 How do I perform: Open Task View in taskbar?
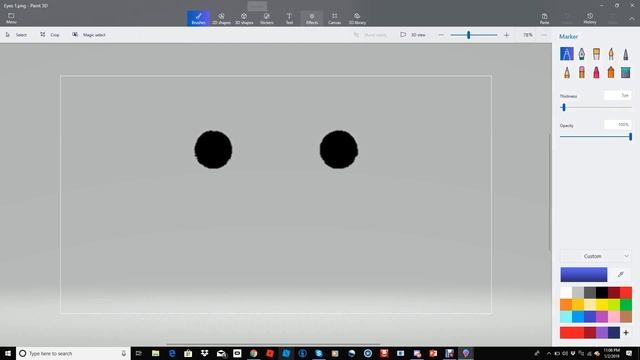[139, 353]
